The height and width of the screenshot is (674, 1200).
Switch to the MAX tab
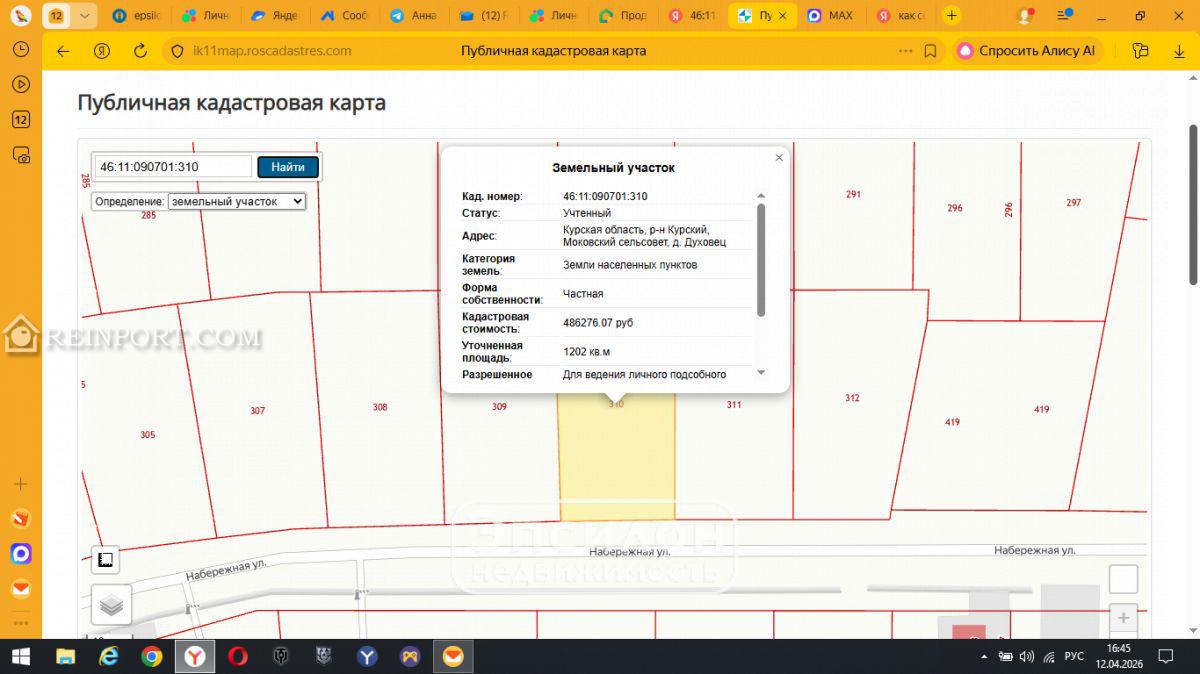coord(831,16)
